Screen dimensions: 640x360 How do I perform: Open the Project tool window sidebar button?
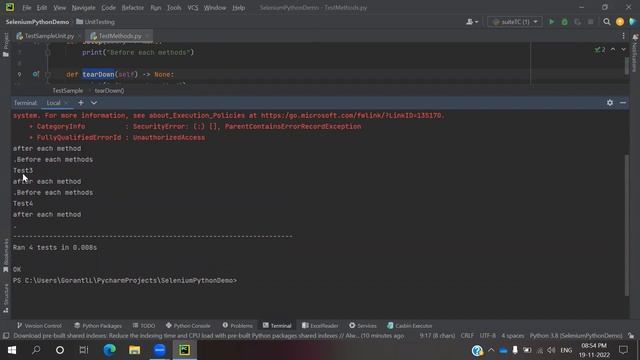(5, 44)
